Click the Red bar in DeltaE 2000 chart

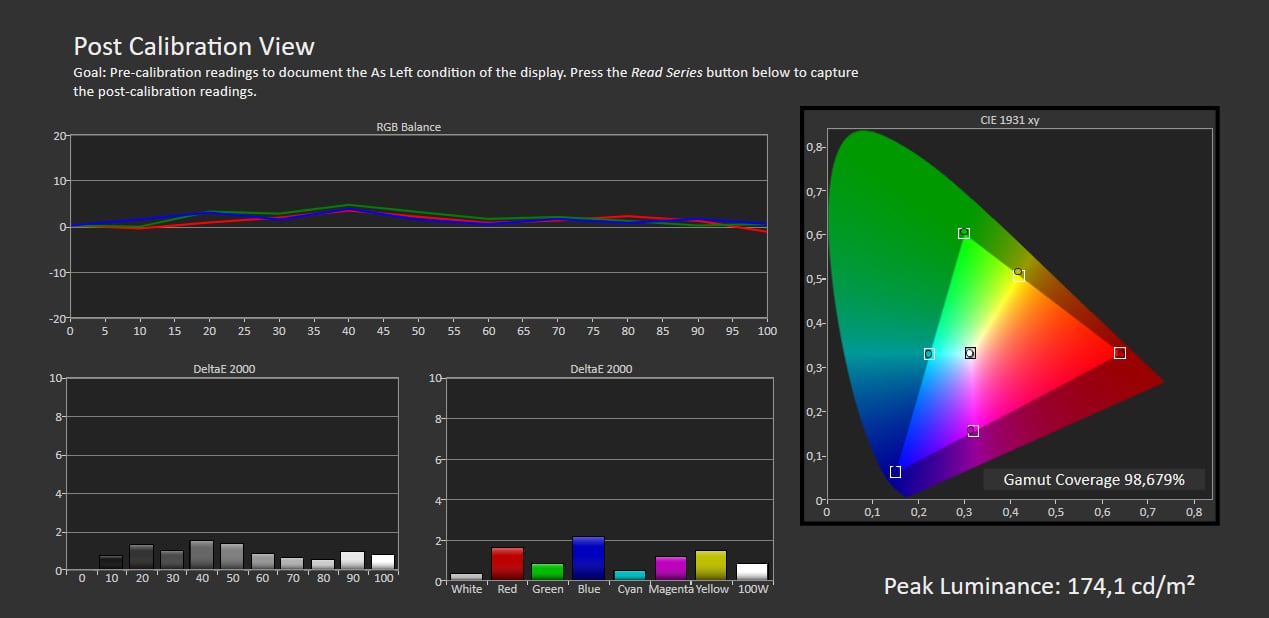coord(507,564)
